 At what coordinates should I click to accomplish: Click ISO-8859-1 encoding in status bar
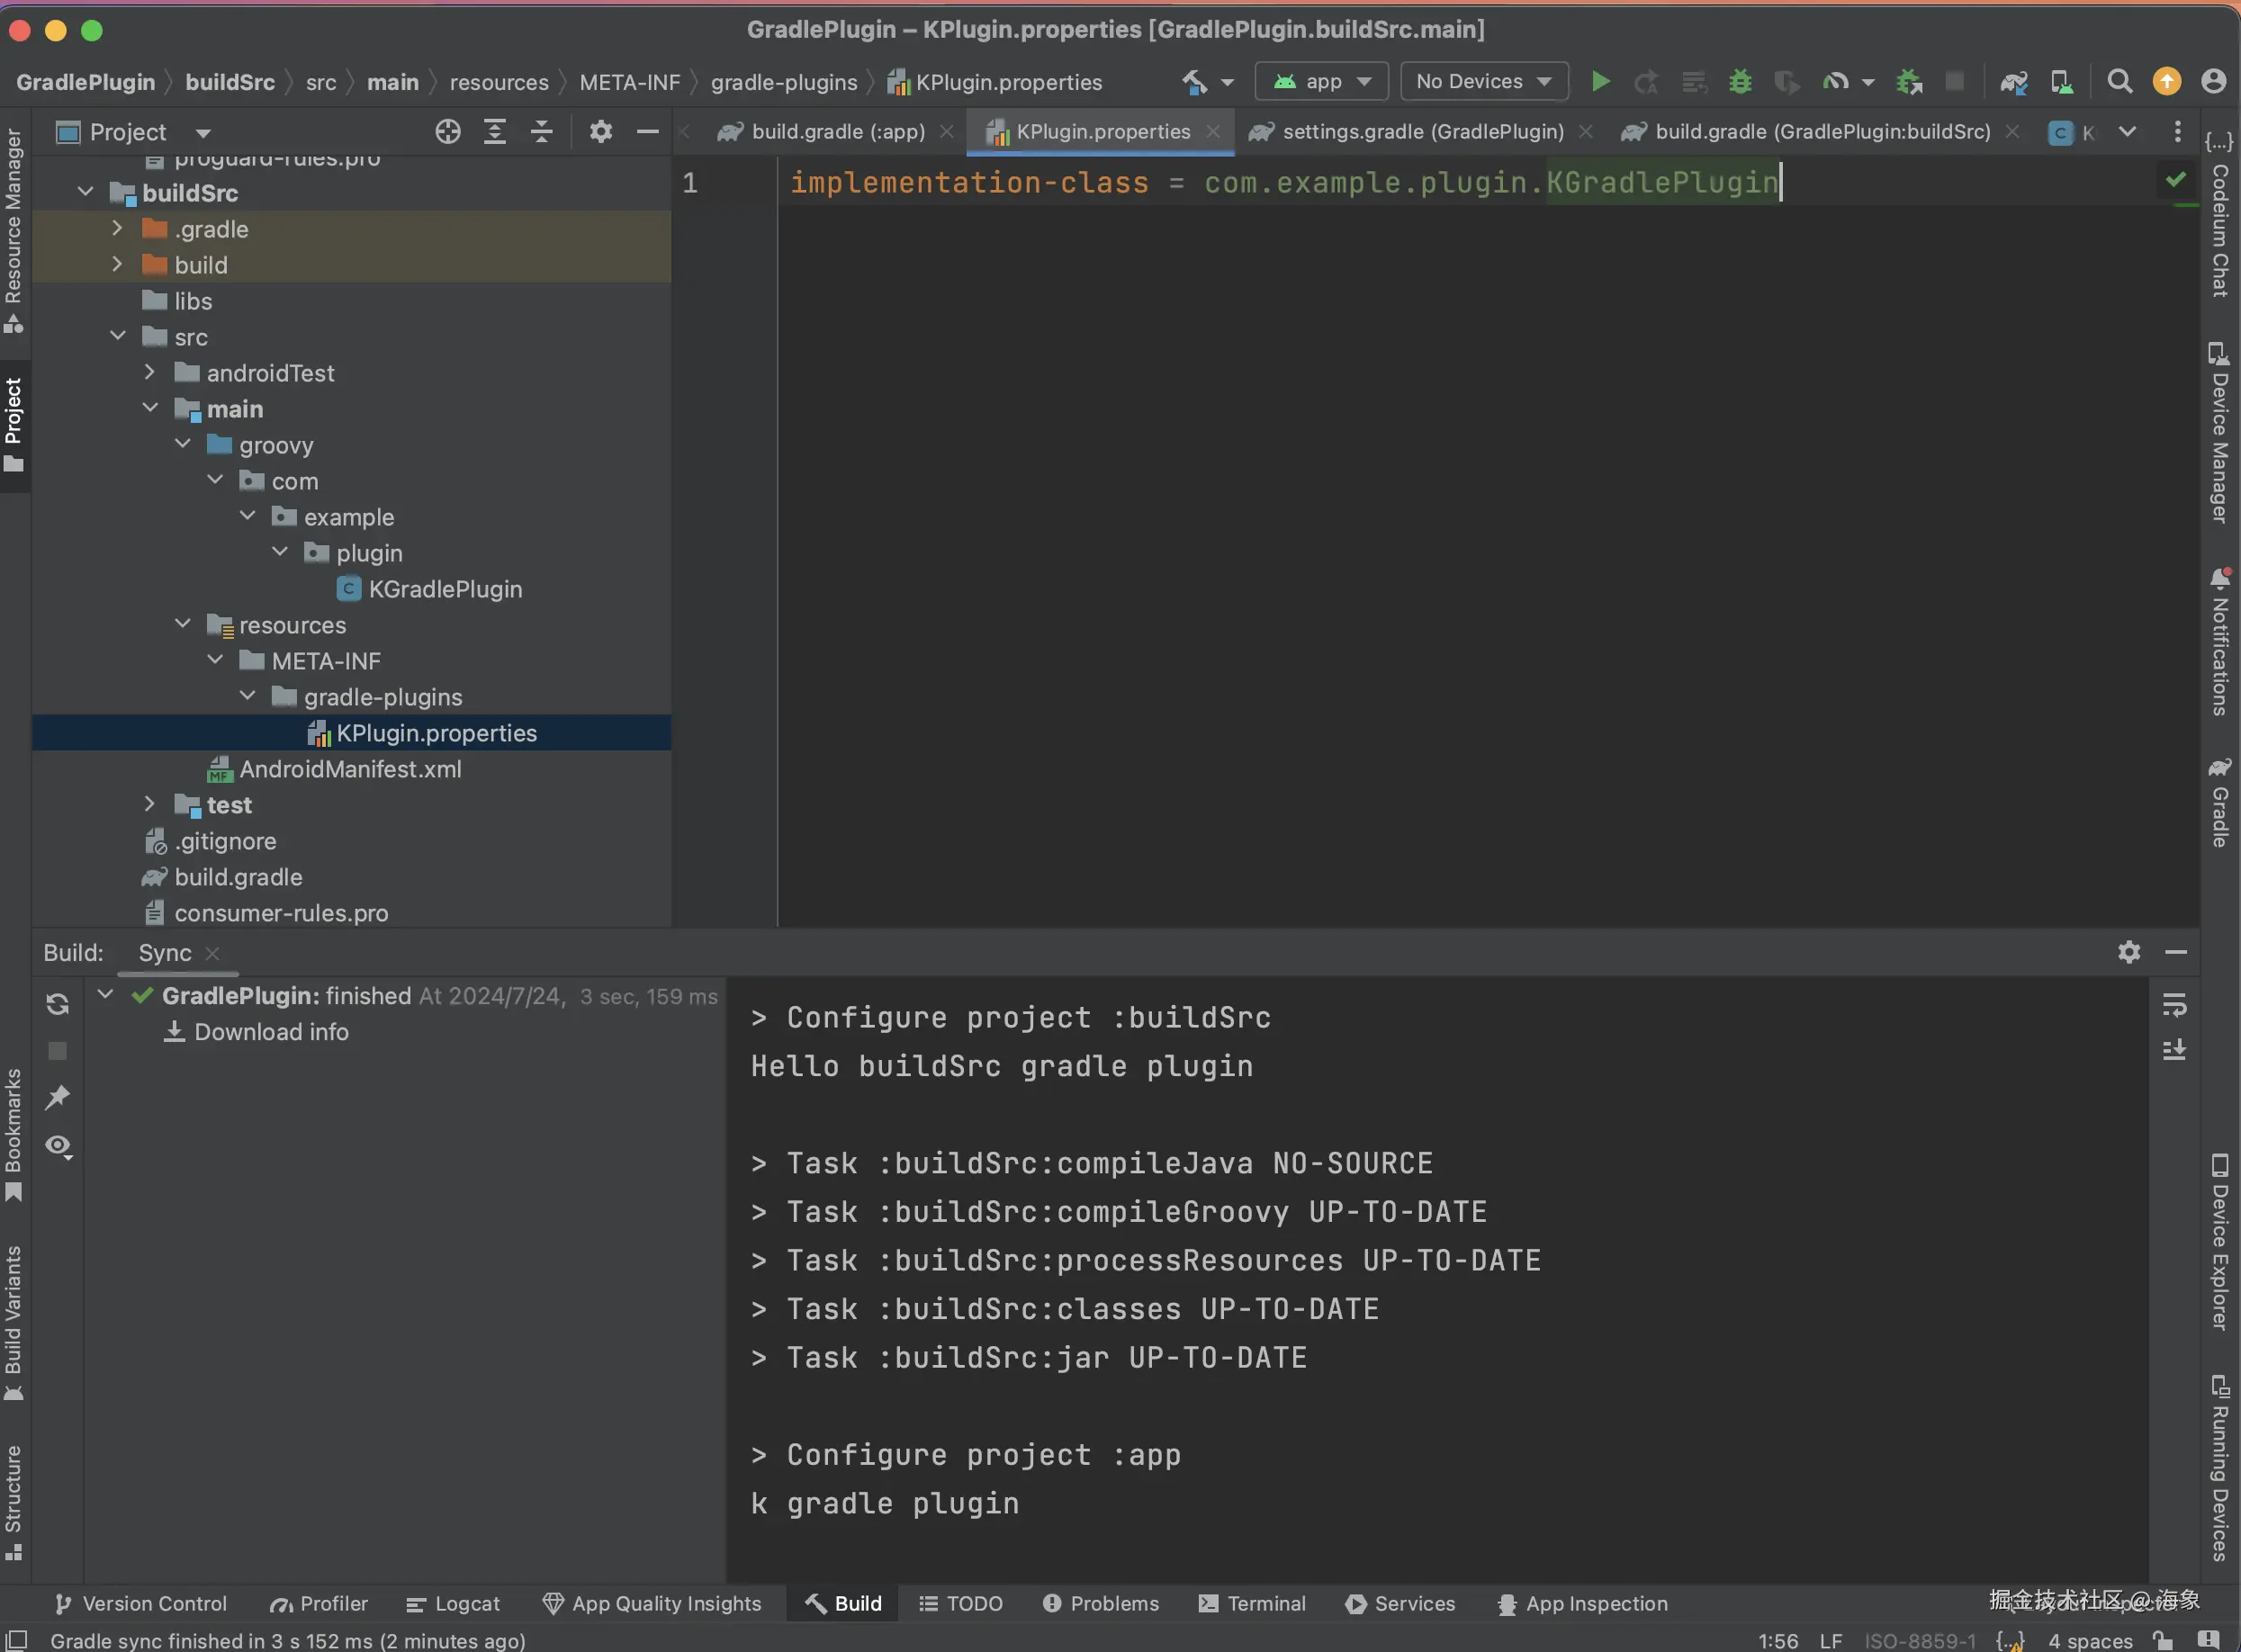click(x=1919, y=1641)
